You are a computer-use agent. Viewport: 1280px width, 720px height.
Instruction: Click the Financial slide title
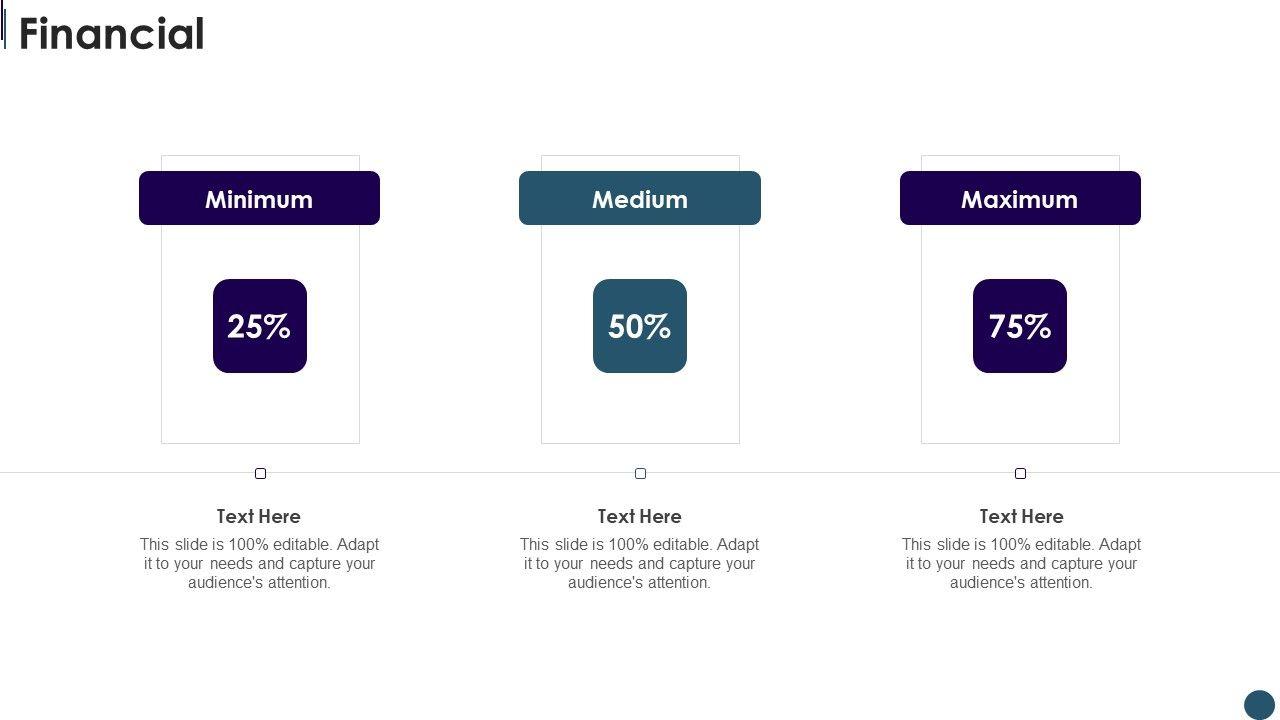tap(112, 34)
